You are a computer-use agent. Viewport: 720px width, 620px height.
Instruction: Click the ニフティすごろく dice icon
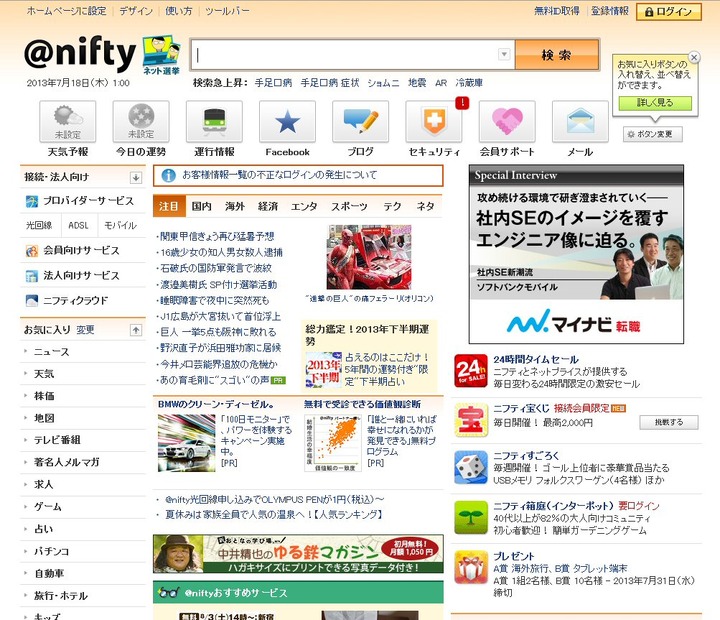pyautogui.click(x=471, y=468)
